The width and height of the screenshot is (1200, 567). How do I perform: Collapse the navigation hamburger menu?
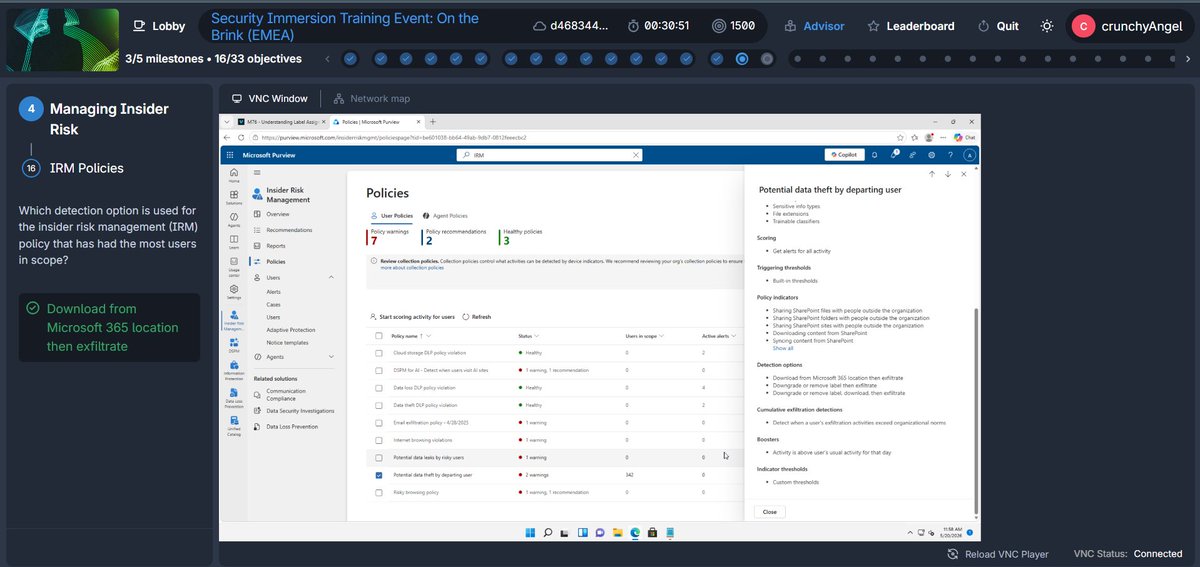(x=257, y=173)
